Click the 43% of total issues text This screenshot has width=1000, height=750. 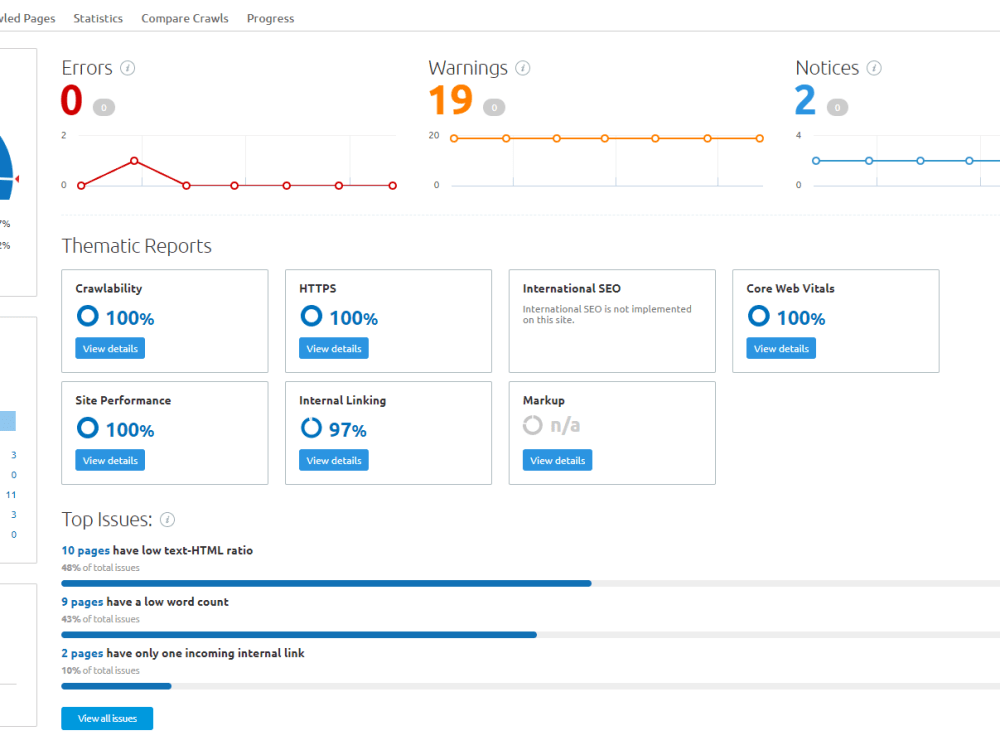[100, 619]
